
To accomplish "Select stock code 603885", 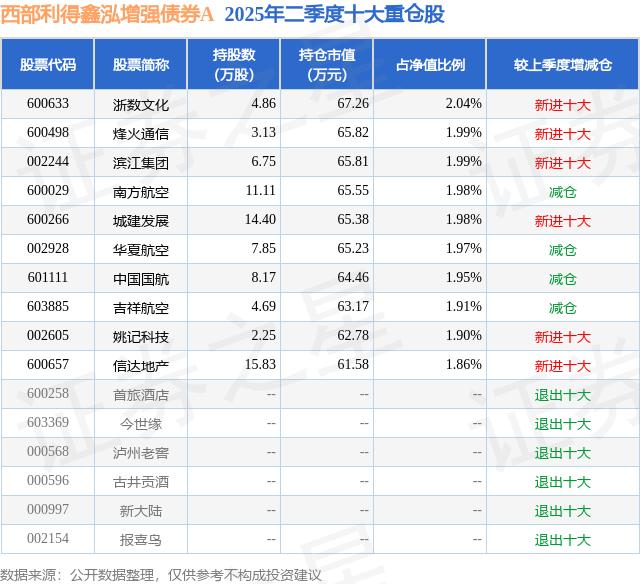I will 48,306.
